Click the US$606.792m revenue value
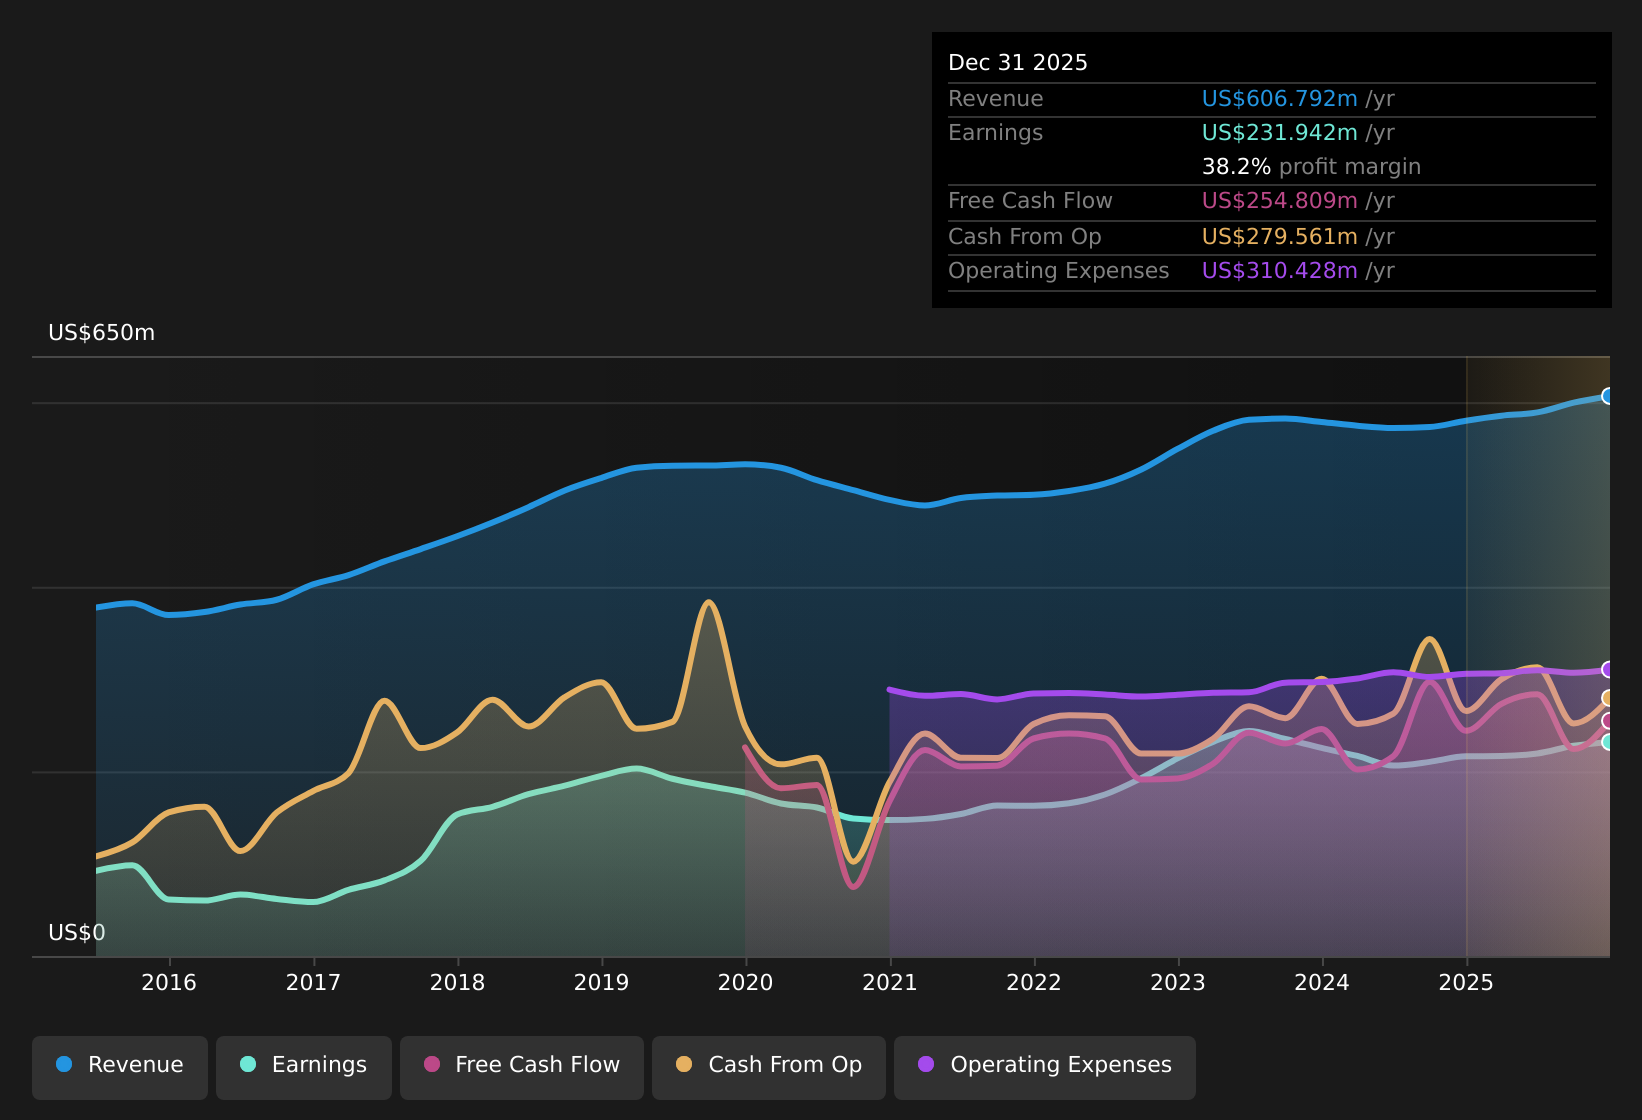This screenshot has width=1642, height=1120. 1278,98
